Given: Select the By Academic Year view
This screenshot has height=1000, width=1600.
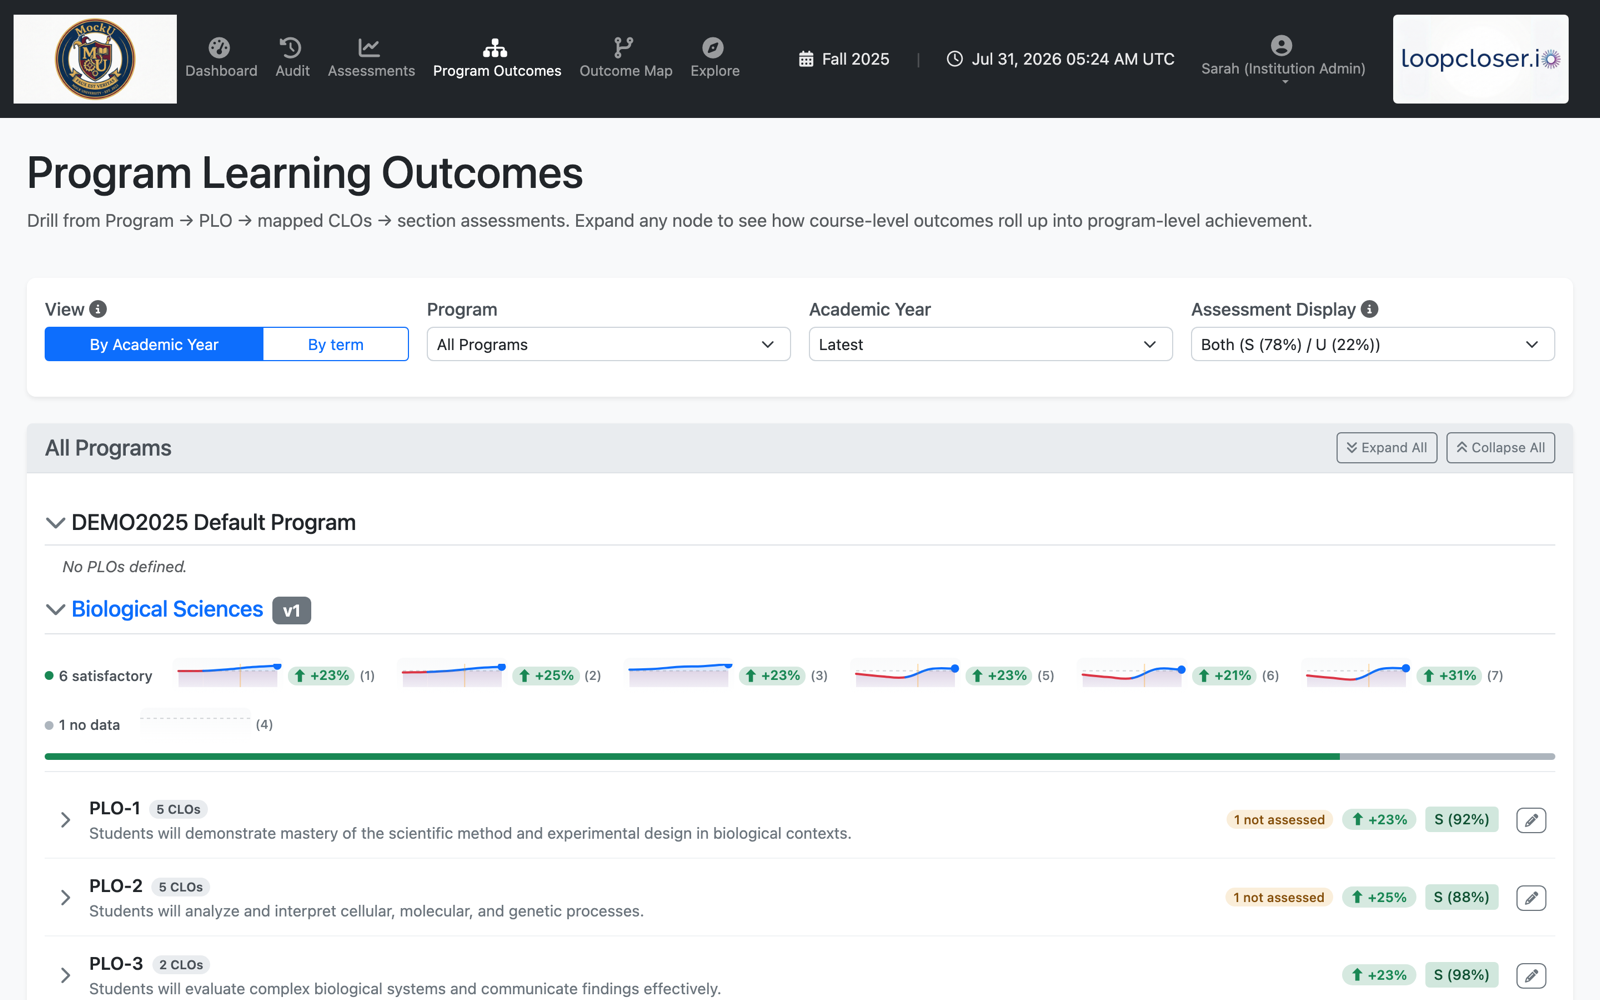Looking at the screenshot, I should (154, 344).
